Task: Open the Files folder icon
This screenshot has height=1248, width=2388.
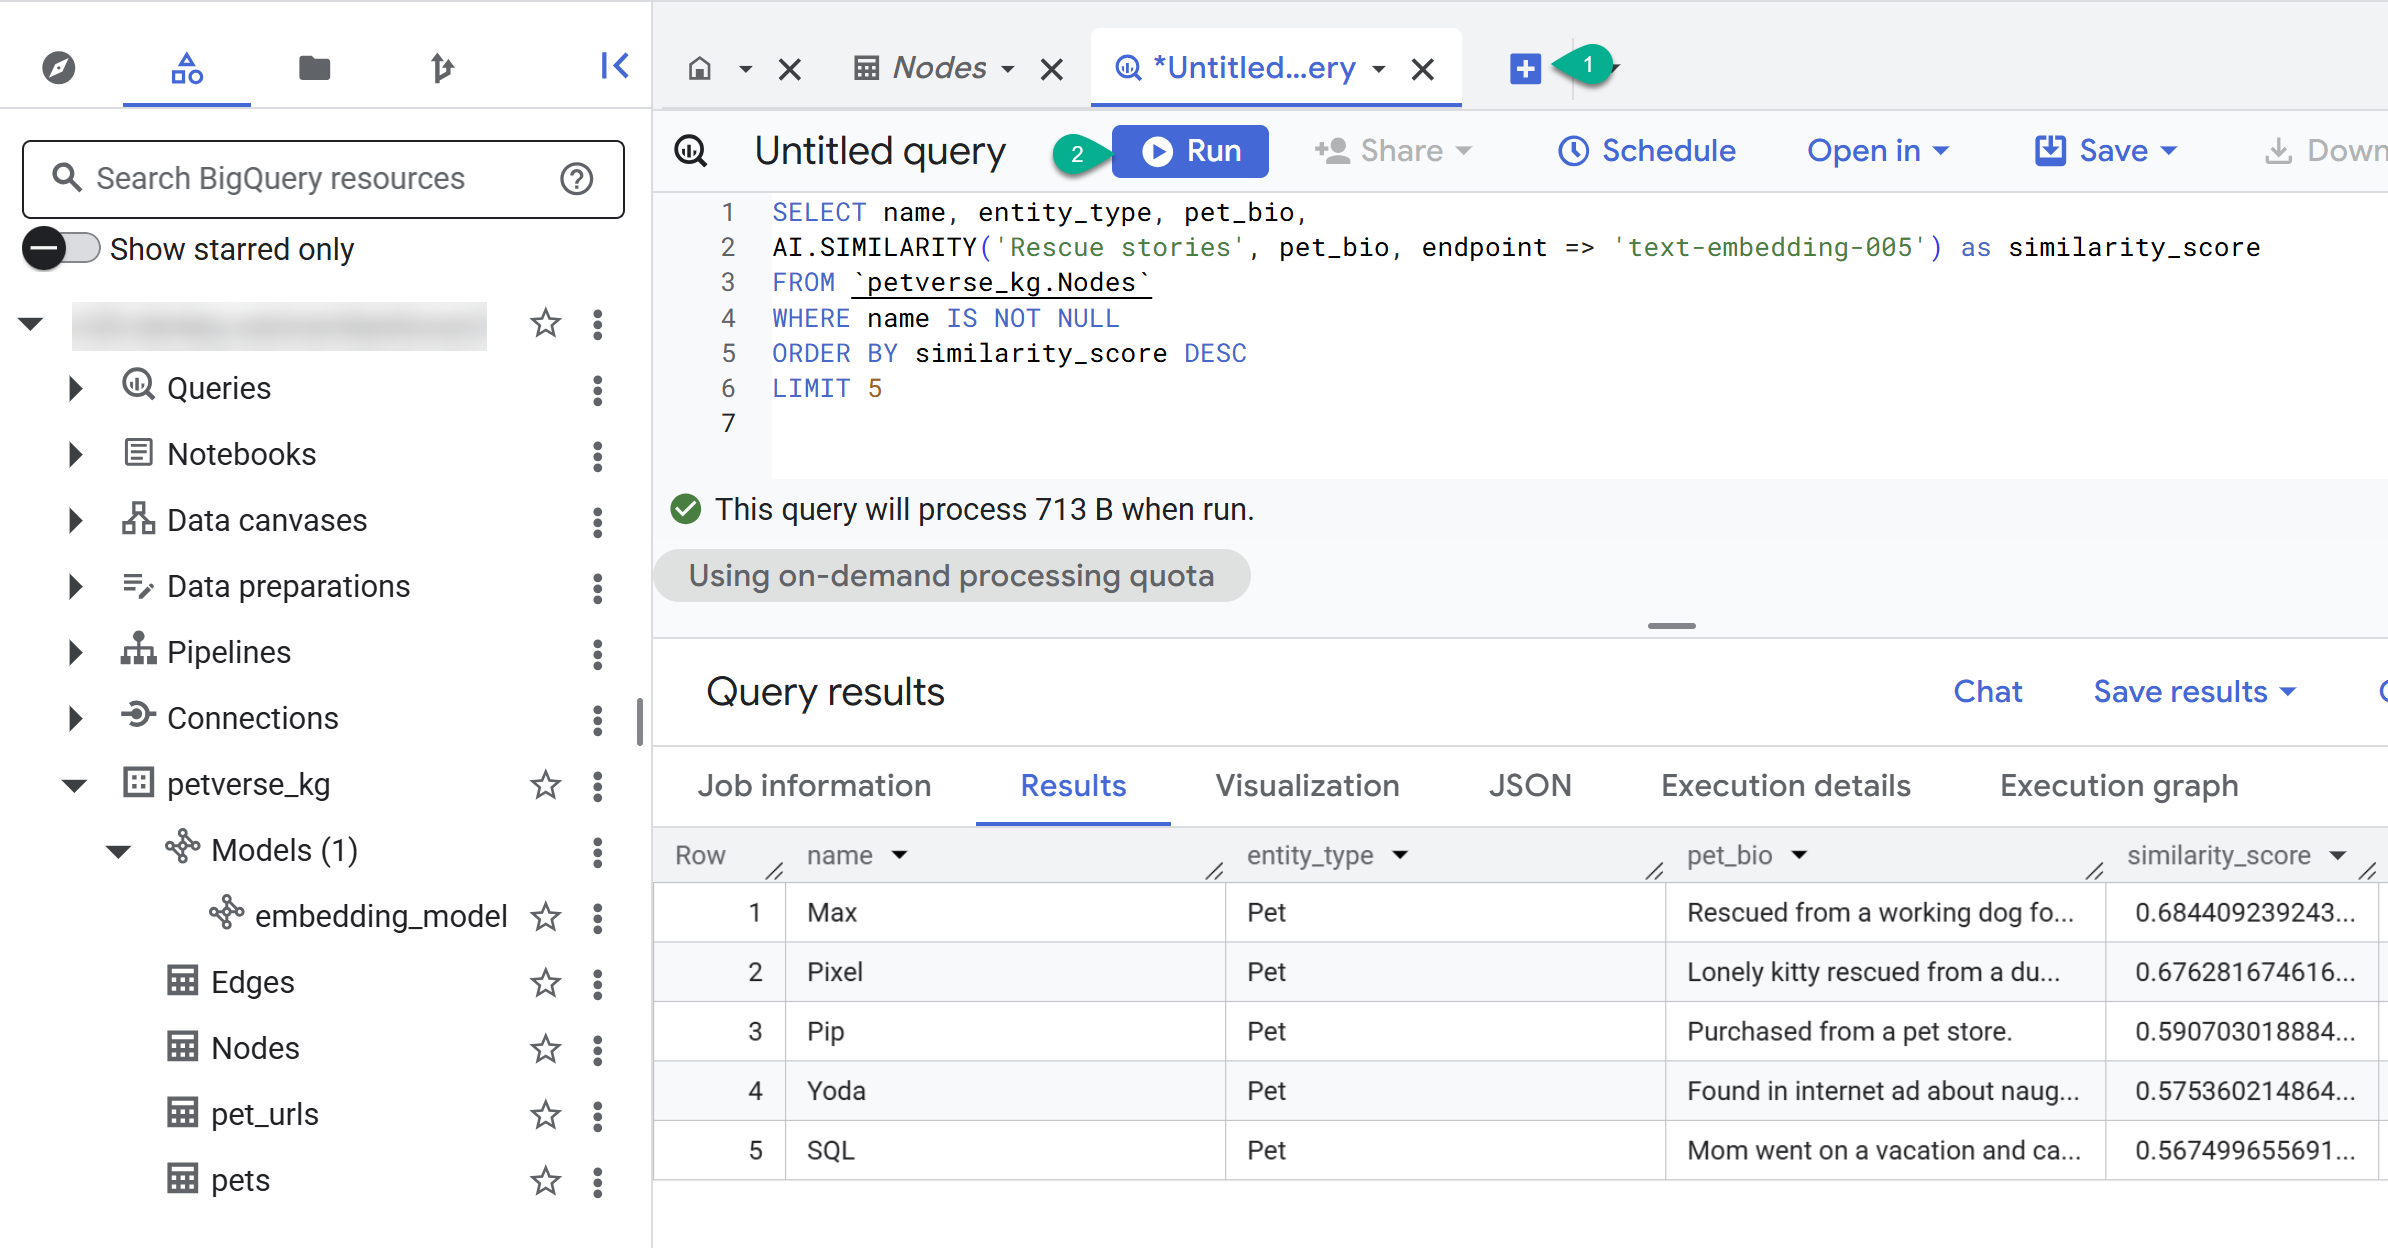Action: 315,68
